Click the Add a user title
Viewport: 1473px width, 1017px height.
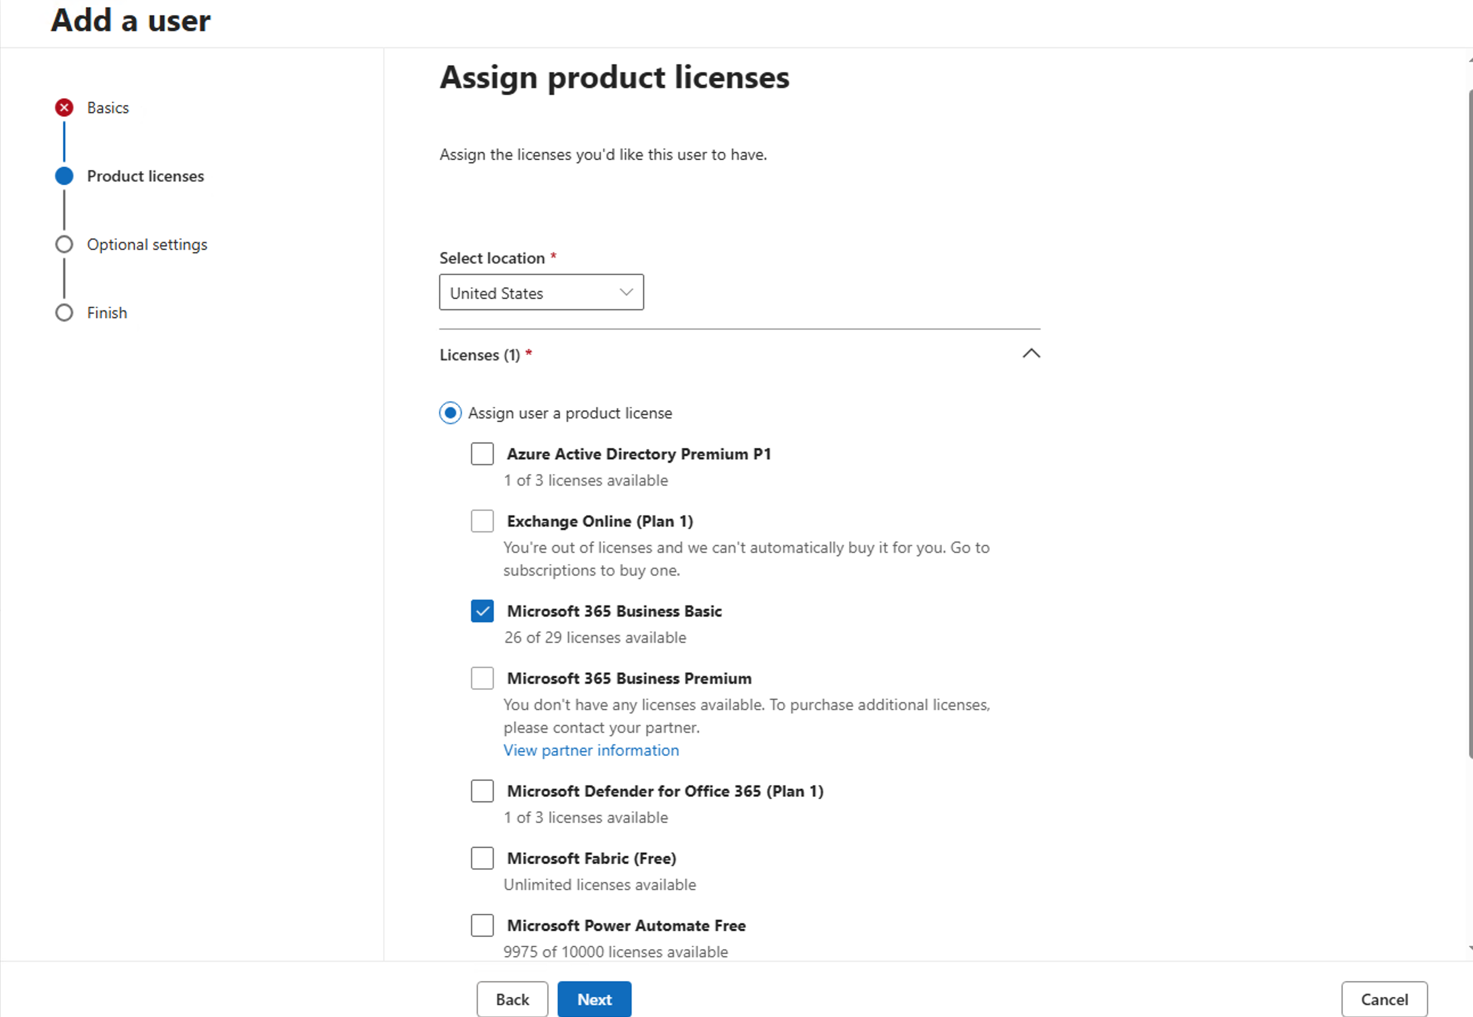tap(131, 20)
